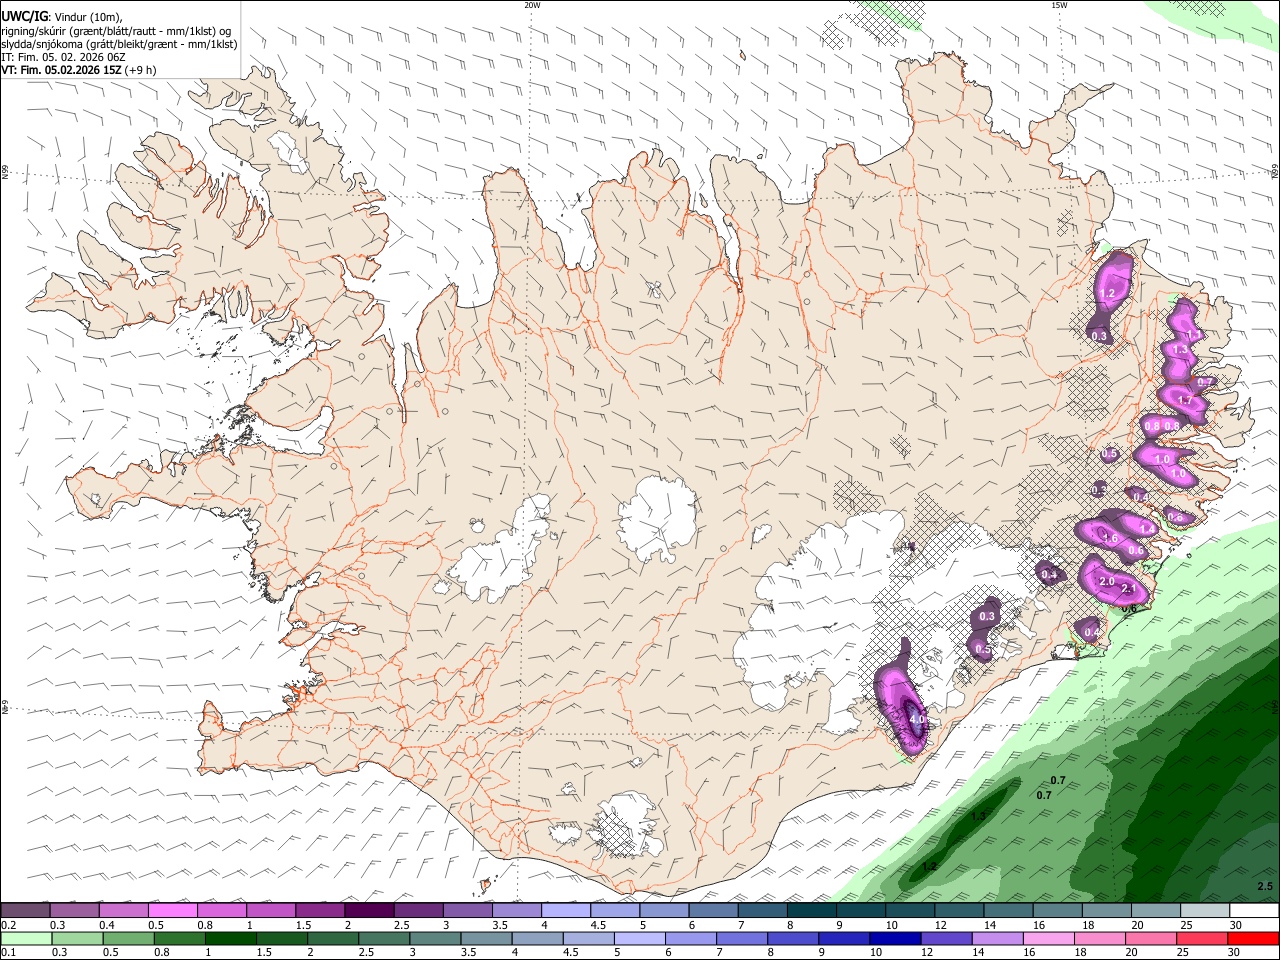Click the UWC/IG title in the header
Screen dimensions: 1280x960
click(x=24, y=15)
